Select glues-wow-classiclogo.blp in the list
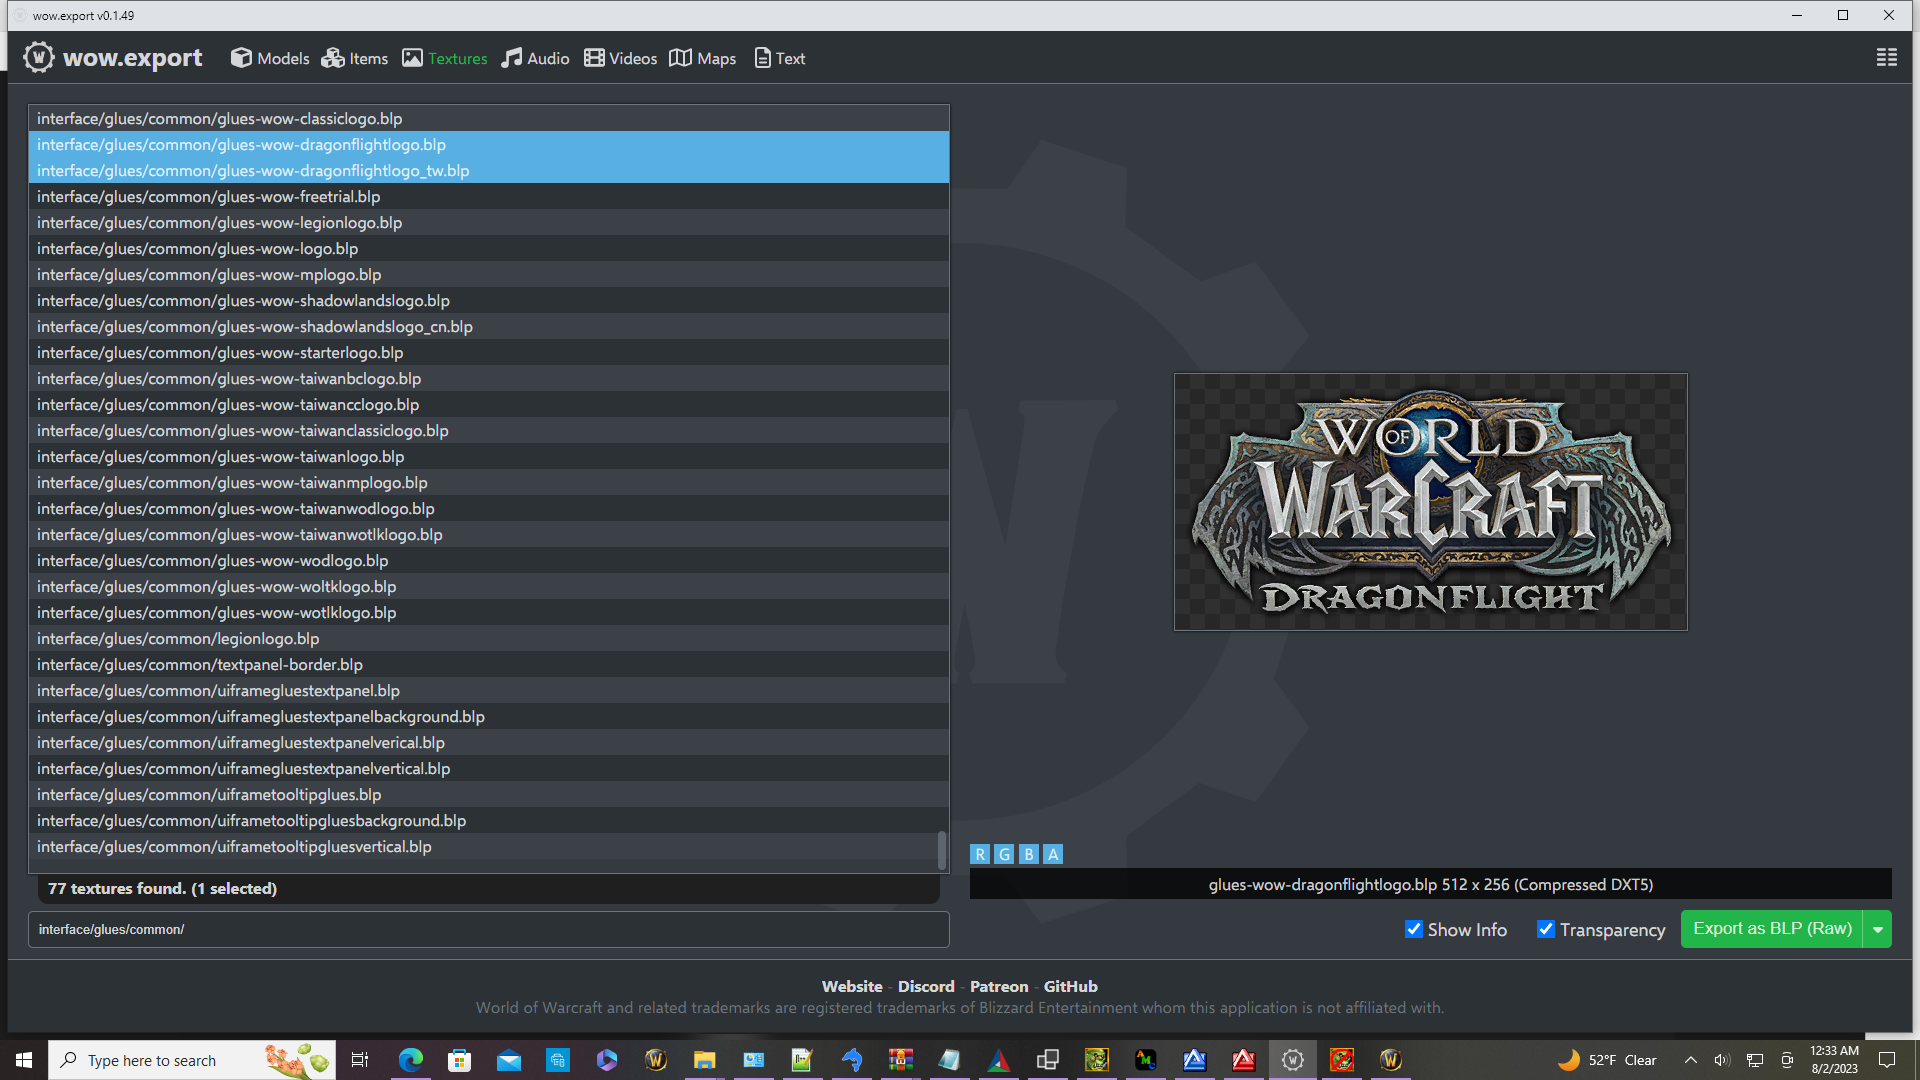 [x=489, y=118]
